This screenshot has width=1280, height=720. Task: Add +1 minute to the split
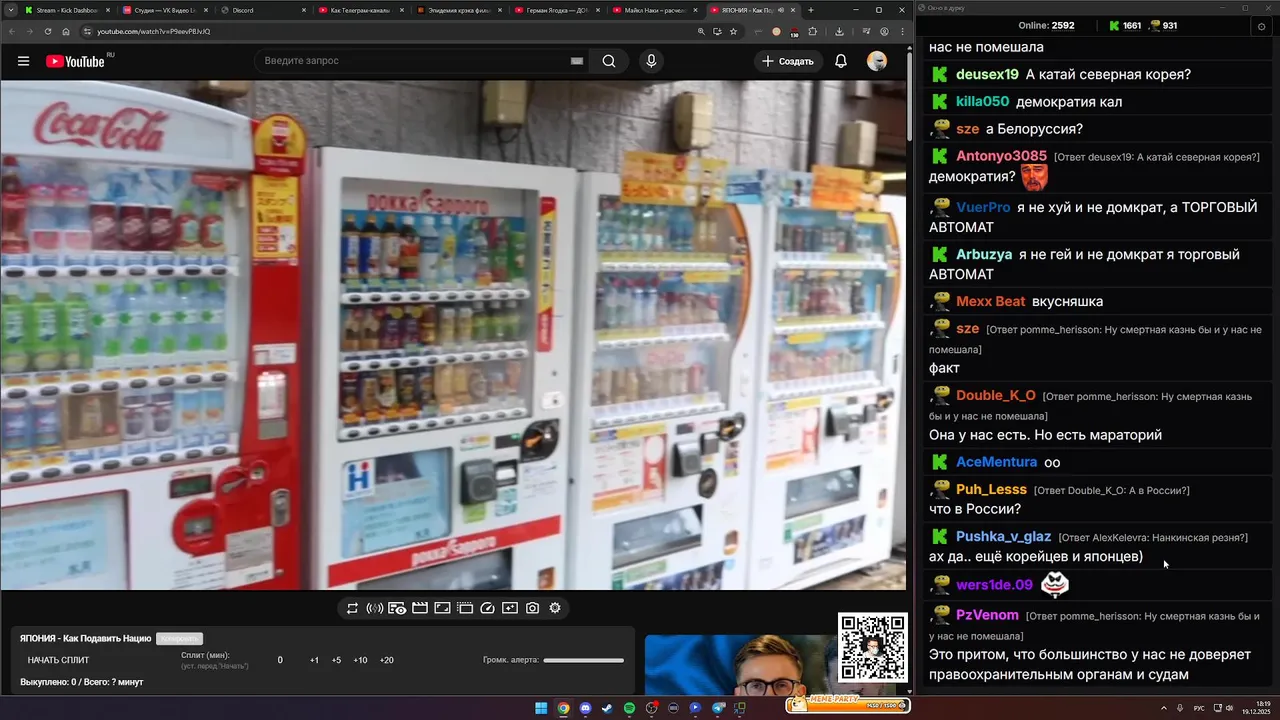314,660
